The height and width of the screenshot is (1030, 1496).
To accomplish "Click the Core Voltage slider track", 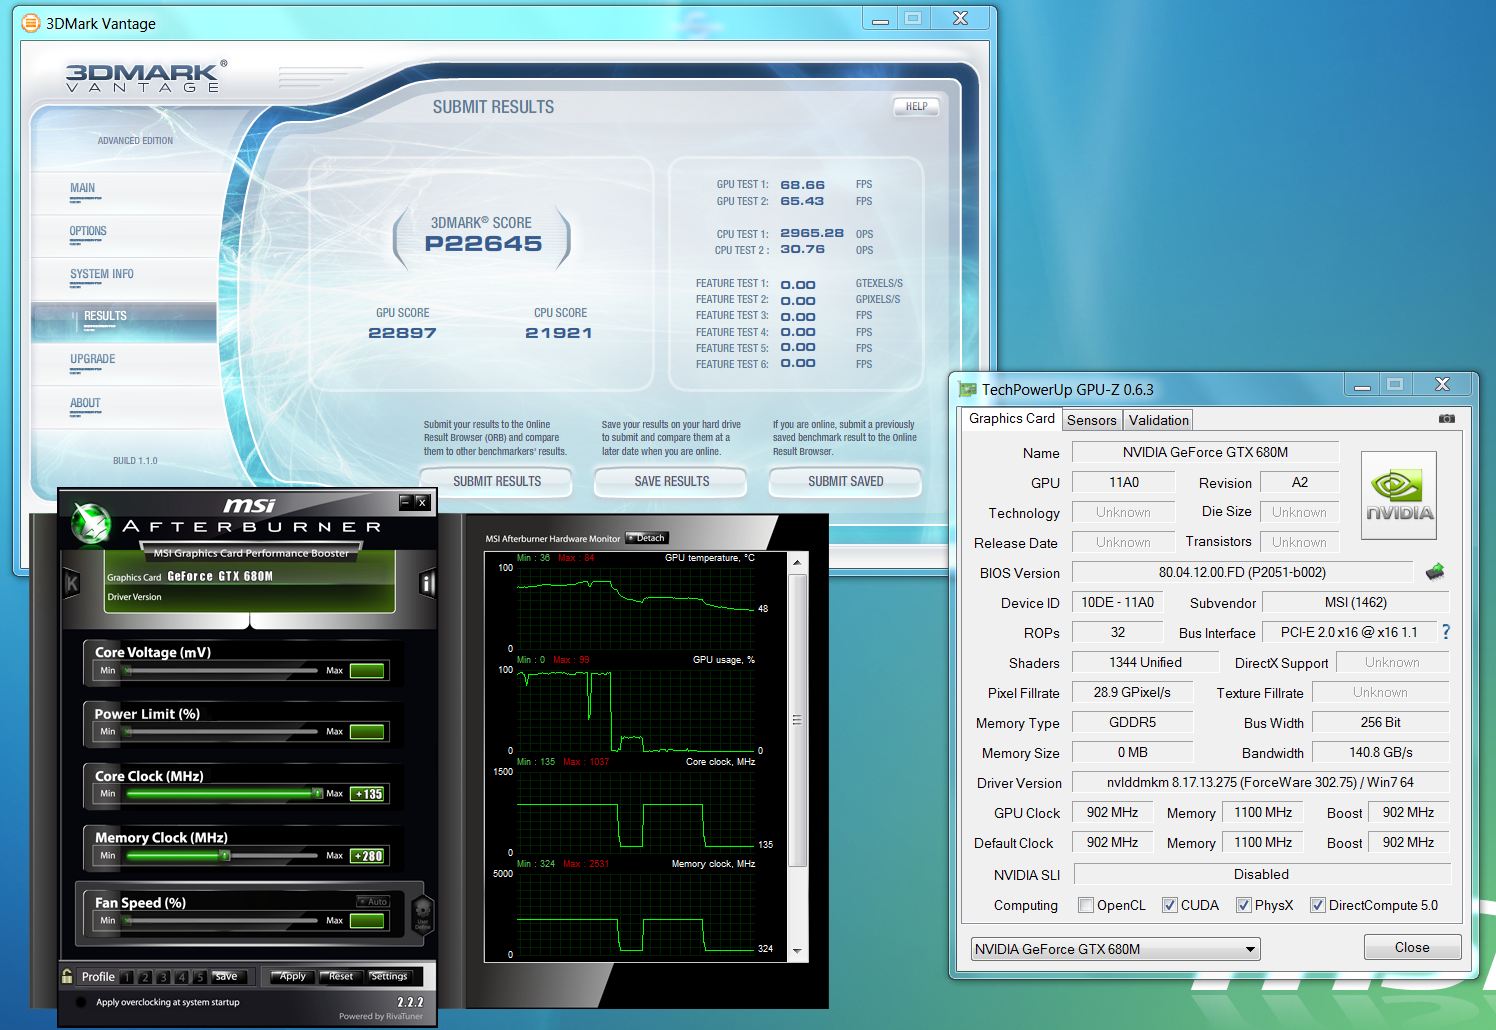I will (x=220, y=670).
